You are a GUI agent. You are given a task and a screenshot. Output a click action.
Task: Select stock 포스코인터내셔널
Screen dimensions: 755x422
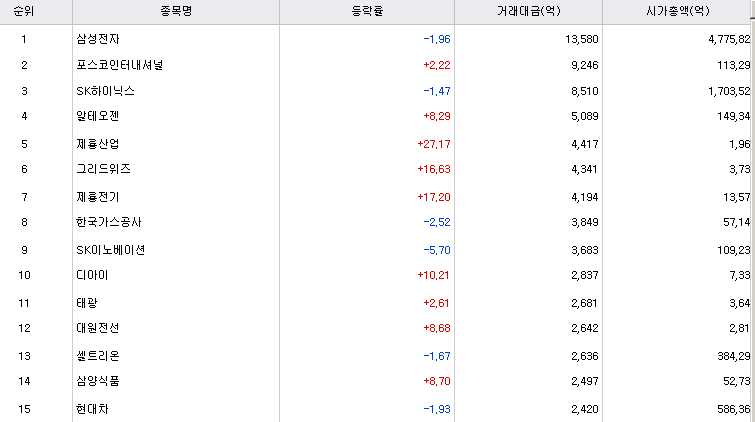tap(119, 65)
